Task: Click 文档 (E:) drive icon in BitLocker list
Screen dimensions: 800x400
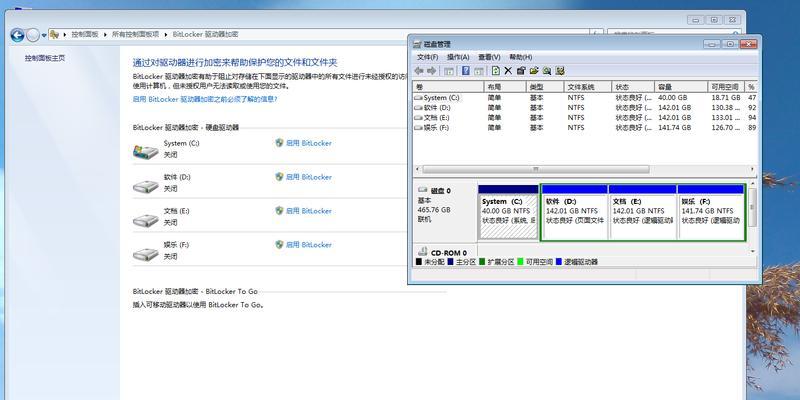Action: (145, 220)
